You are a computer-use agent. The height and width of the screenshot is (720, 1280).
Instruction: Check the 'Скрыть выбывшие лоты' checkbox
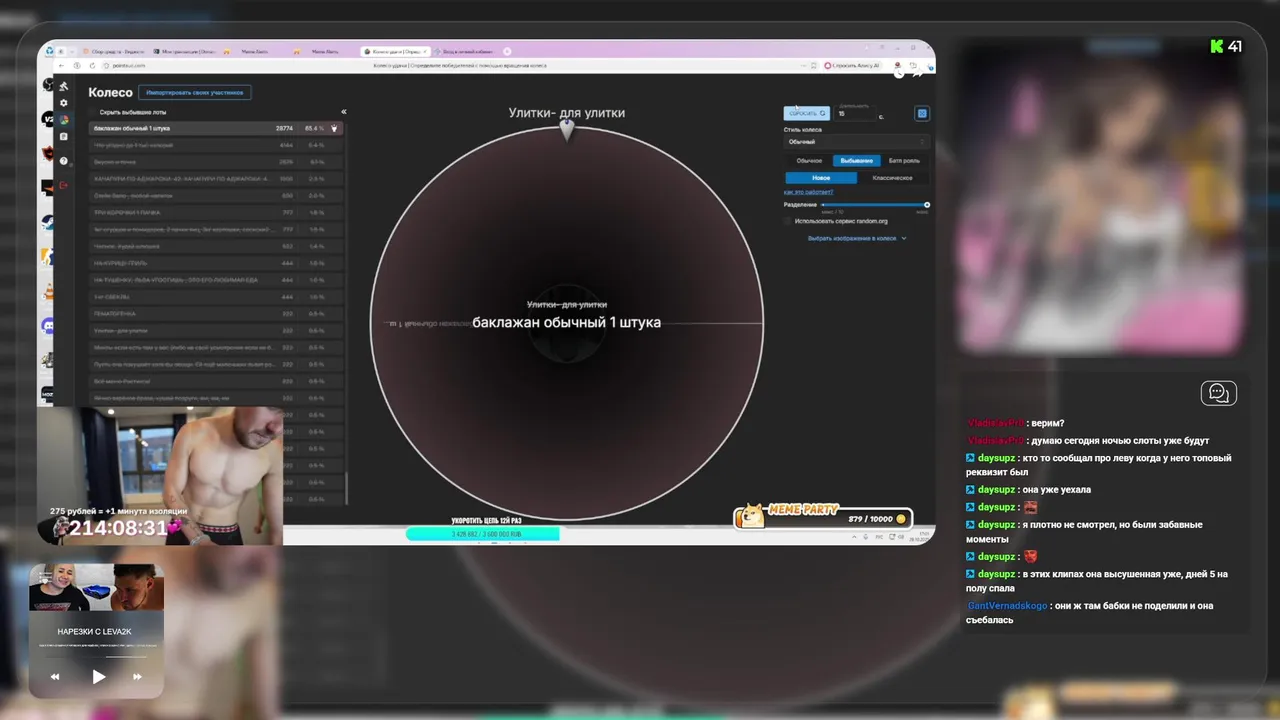[93, 112]
